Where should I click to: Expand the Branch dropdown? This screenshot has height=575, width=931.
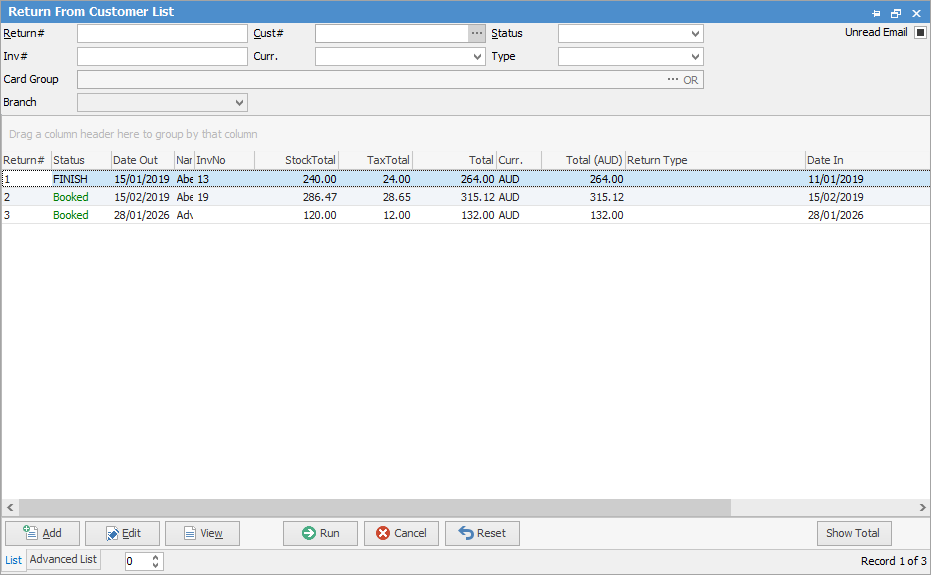tap(239, 103)
